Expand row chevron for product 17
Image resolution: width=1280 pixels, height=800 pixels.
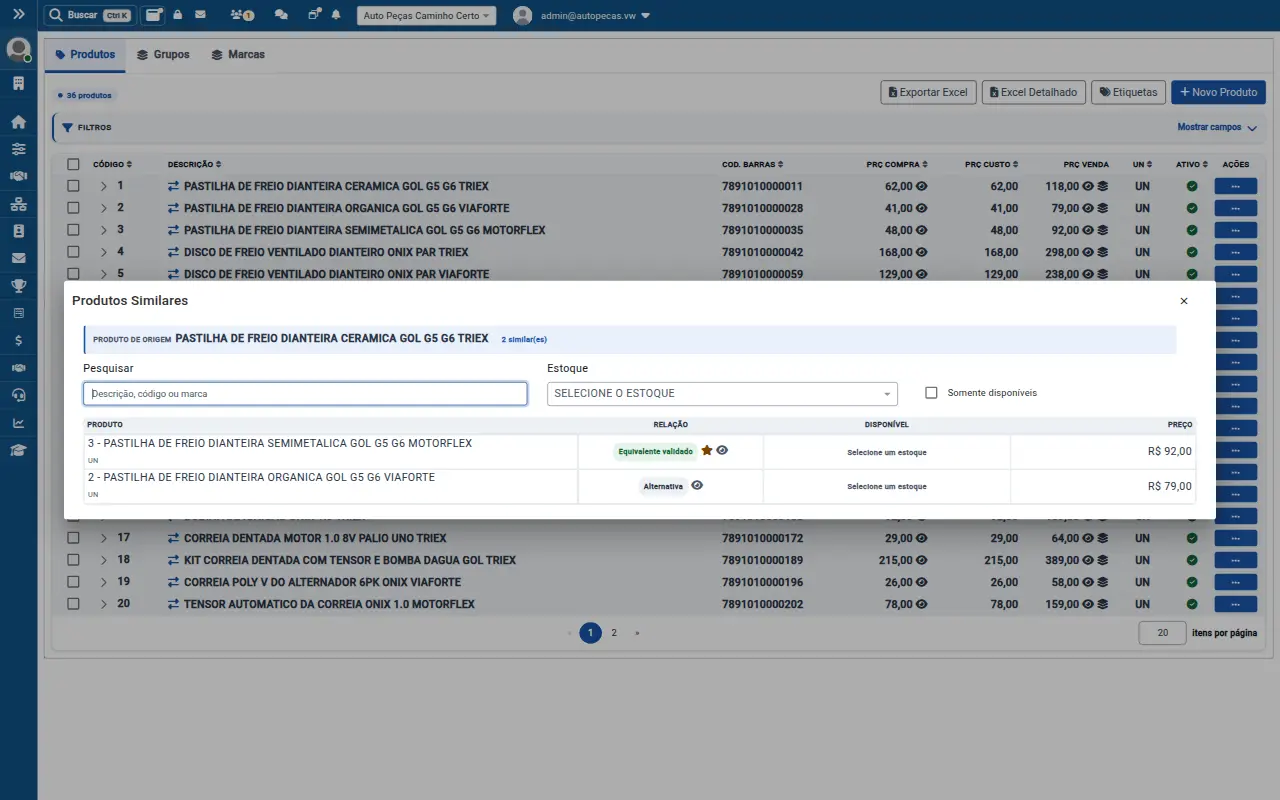tap(103, 538)
